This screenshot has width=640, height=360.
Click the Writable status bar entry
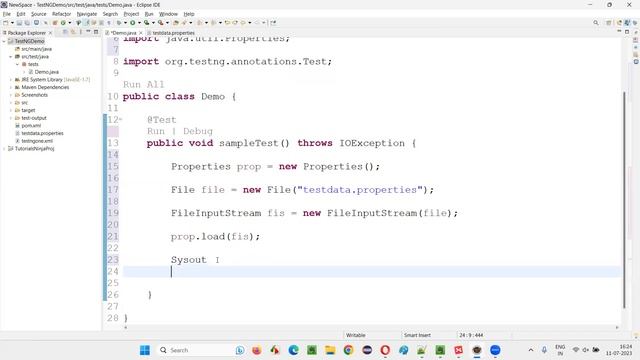(356, 335)
